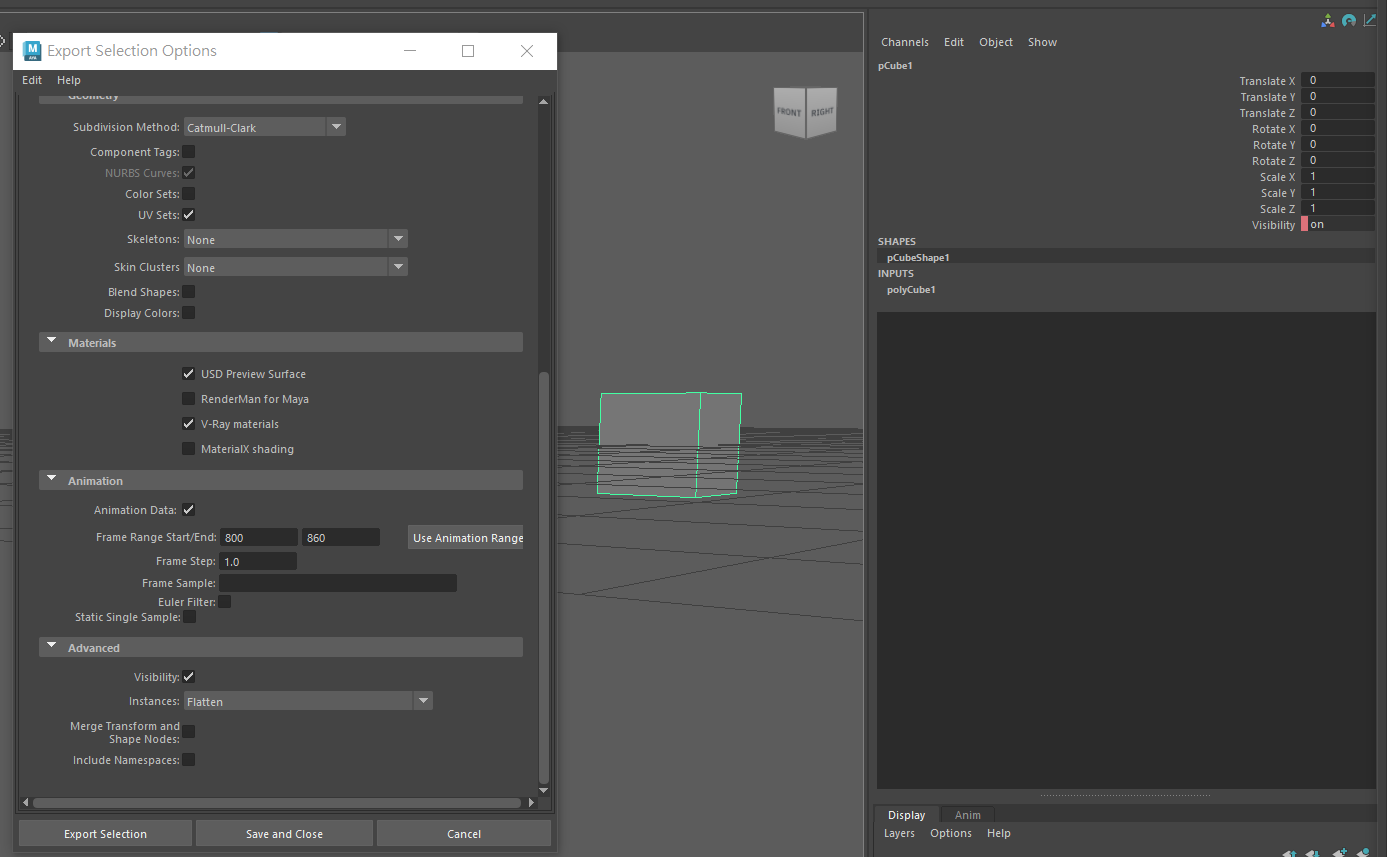Click the Maya logo in dialog title bar

click(x=32, y=51)
